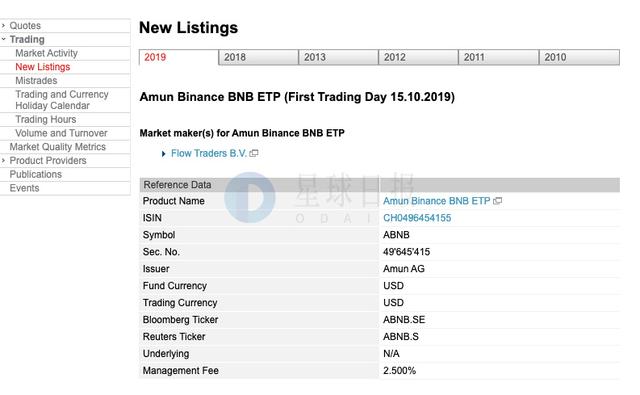This screenshot has height=395, width=640.
Task: Switch to the 2011 tab
Action: 498,57
